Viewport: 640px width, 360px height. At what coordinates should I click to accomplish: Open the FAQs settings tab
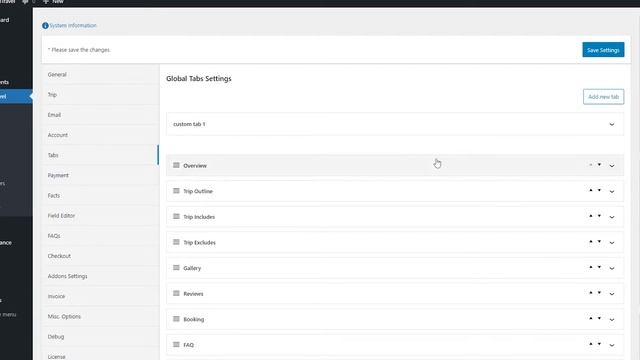(x=100, y=236)
